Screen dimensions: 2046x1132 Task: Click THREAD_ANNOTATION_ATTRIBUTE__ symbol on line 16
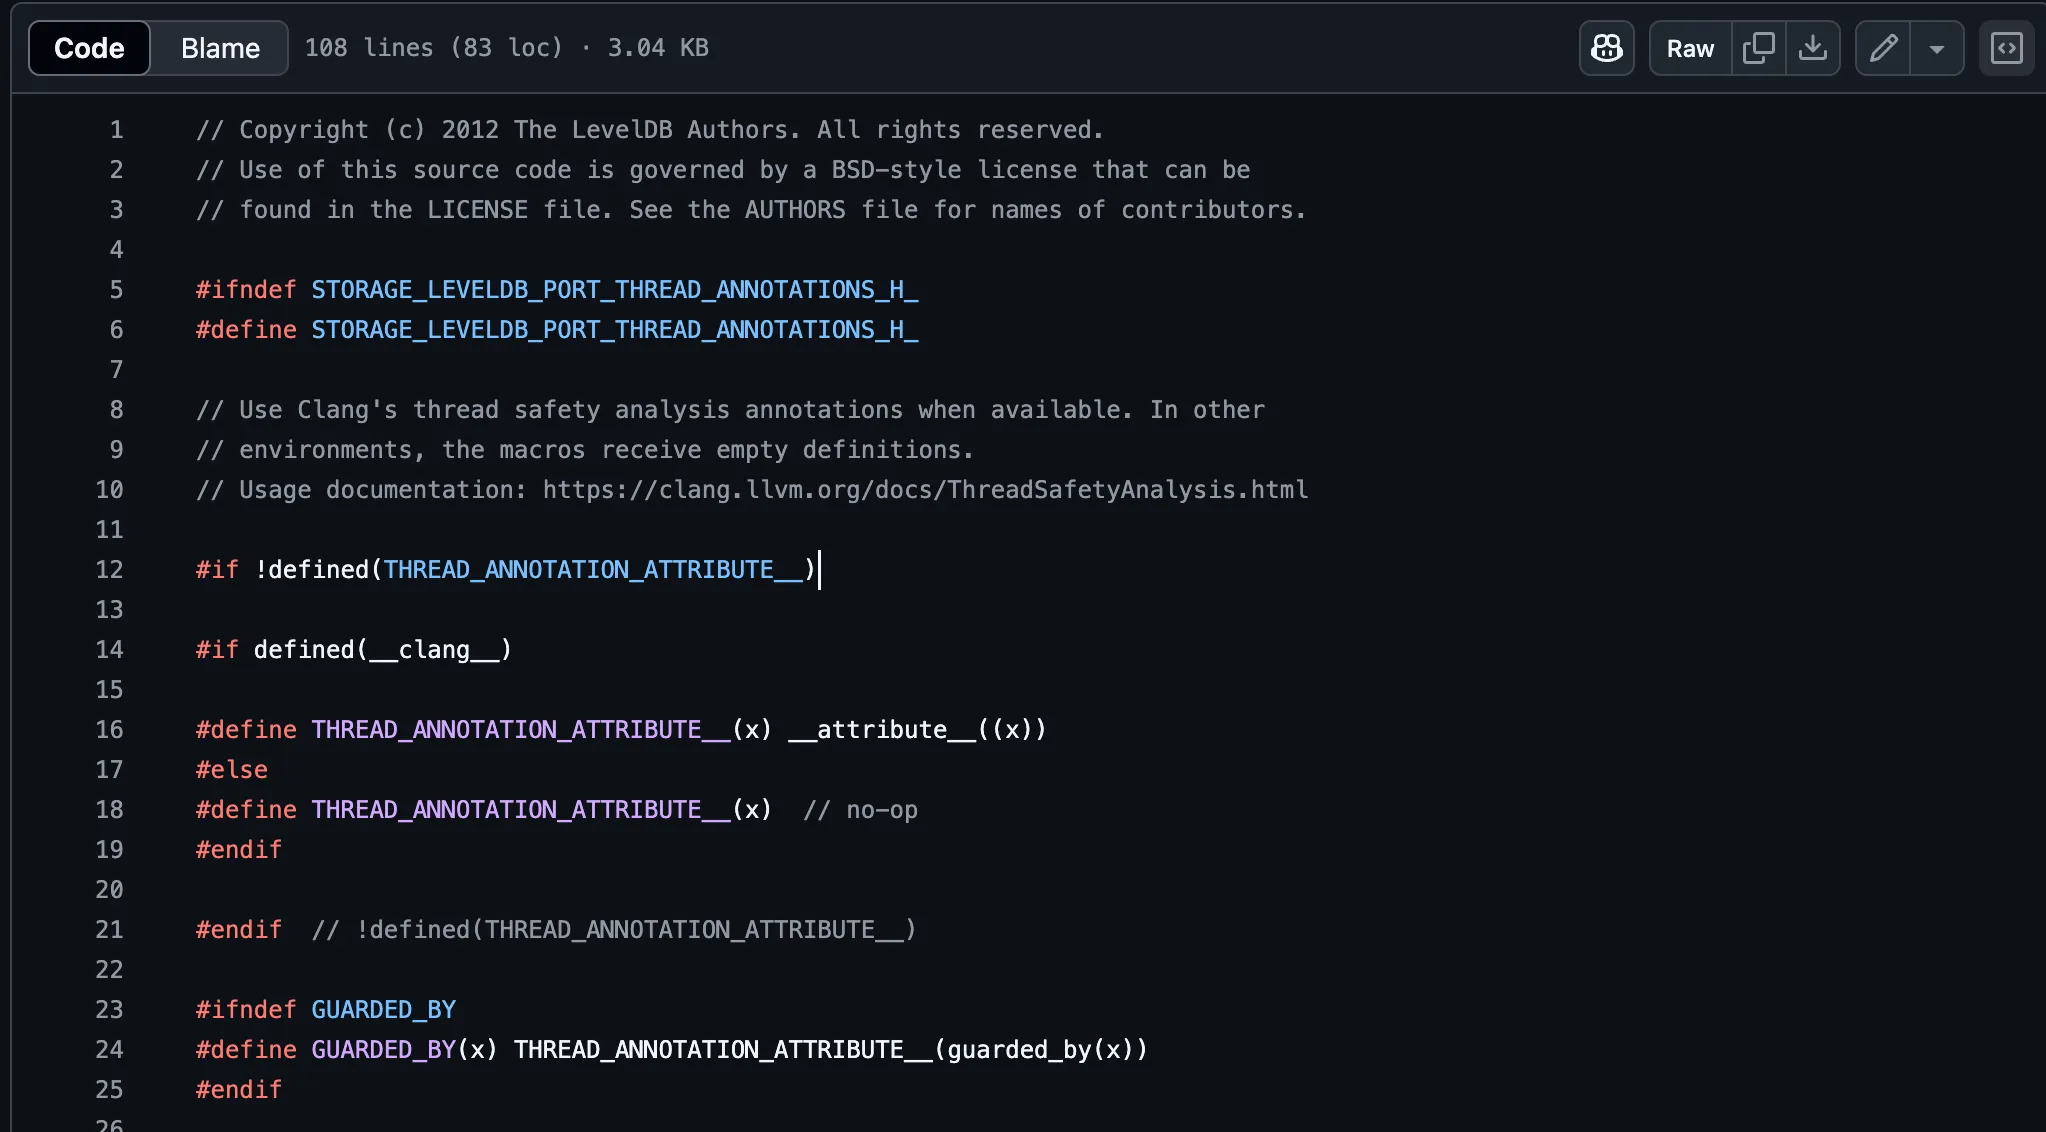pyautogui.click(x=520, y=730)
